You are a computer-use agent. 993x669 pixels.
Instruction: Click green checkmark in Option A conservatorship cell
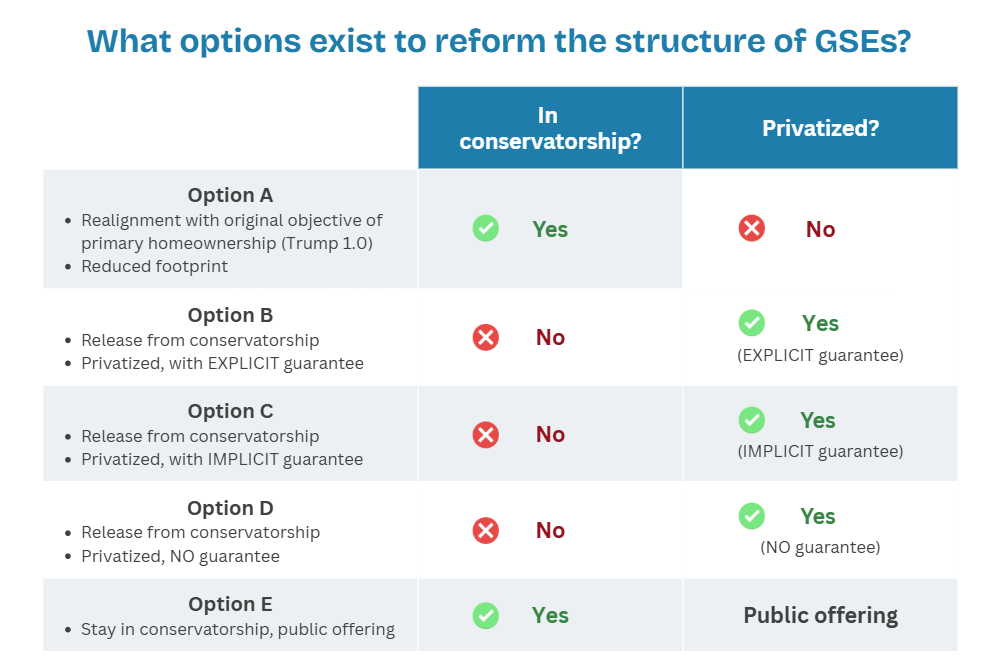[486, 228]
